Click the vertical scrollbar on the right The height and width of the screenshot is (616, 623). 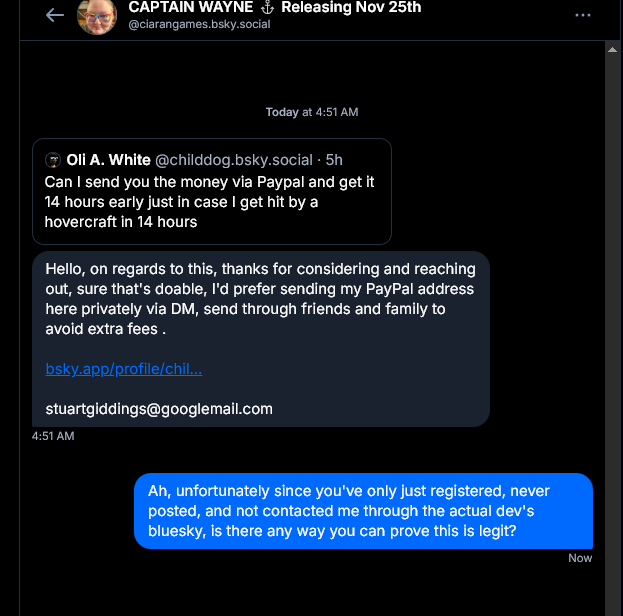click(614, 300)
